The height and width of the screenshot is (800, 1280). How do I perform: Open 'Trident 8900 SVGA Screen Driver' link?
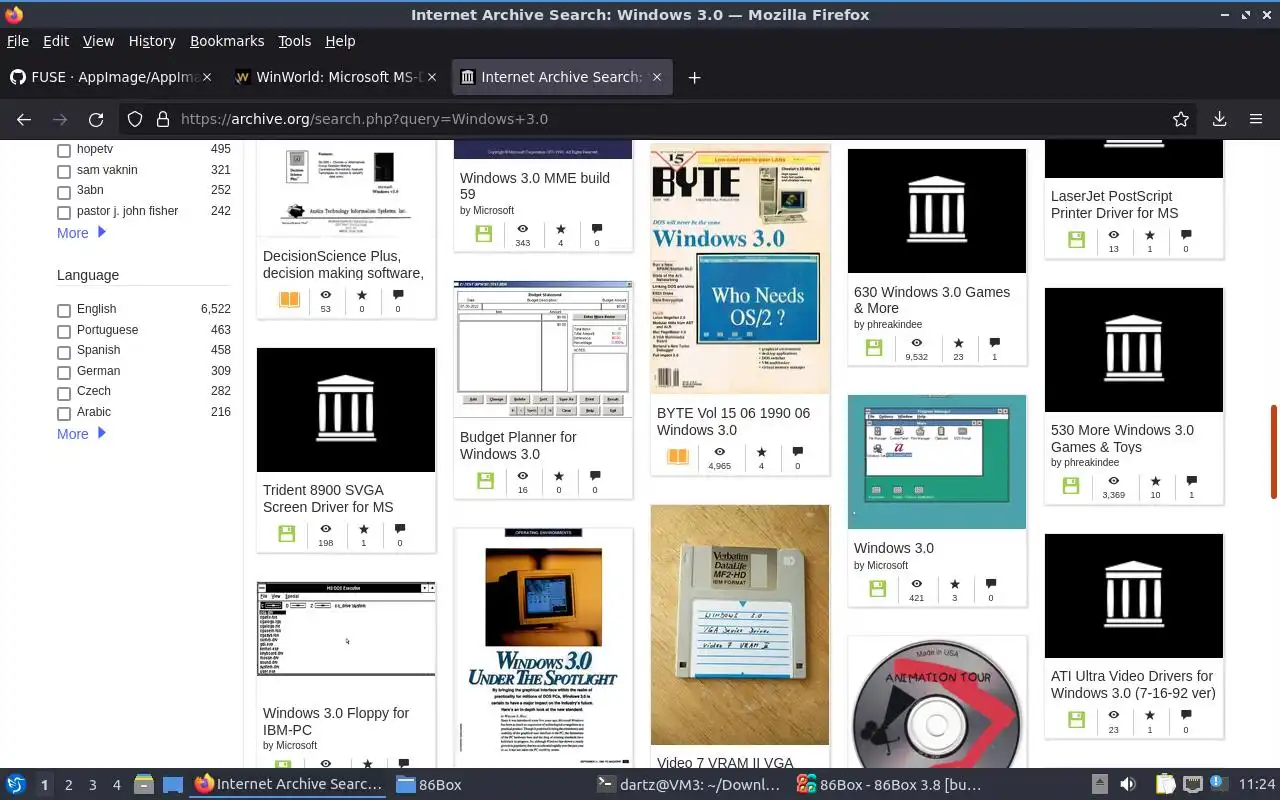point(328,498)
